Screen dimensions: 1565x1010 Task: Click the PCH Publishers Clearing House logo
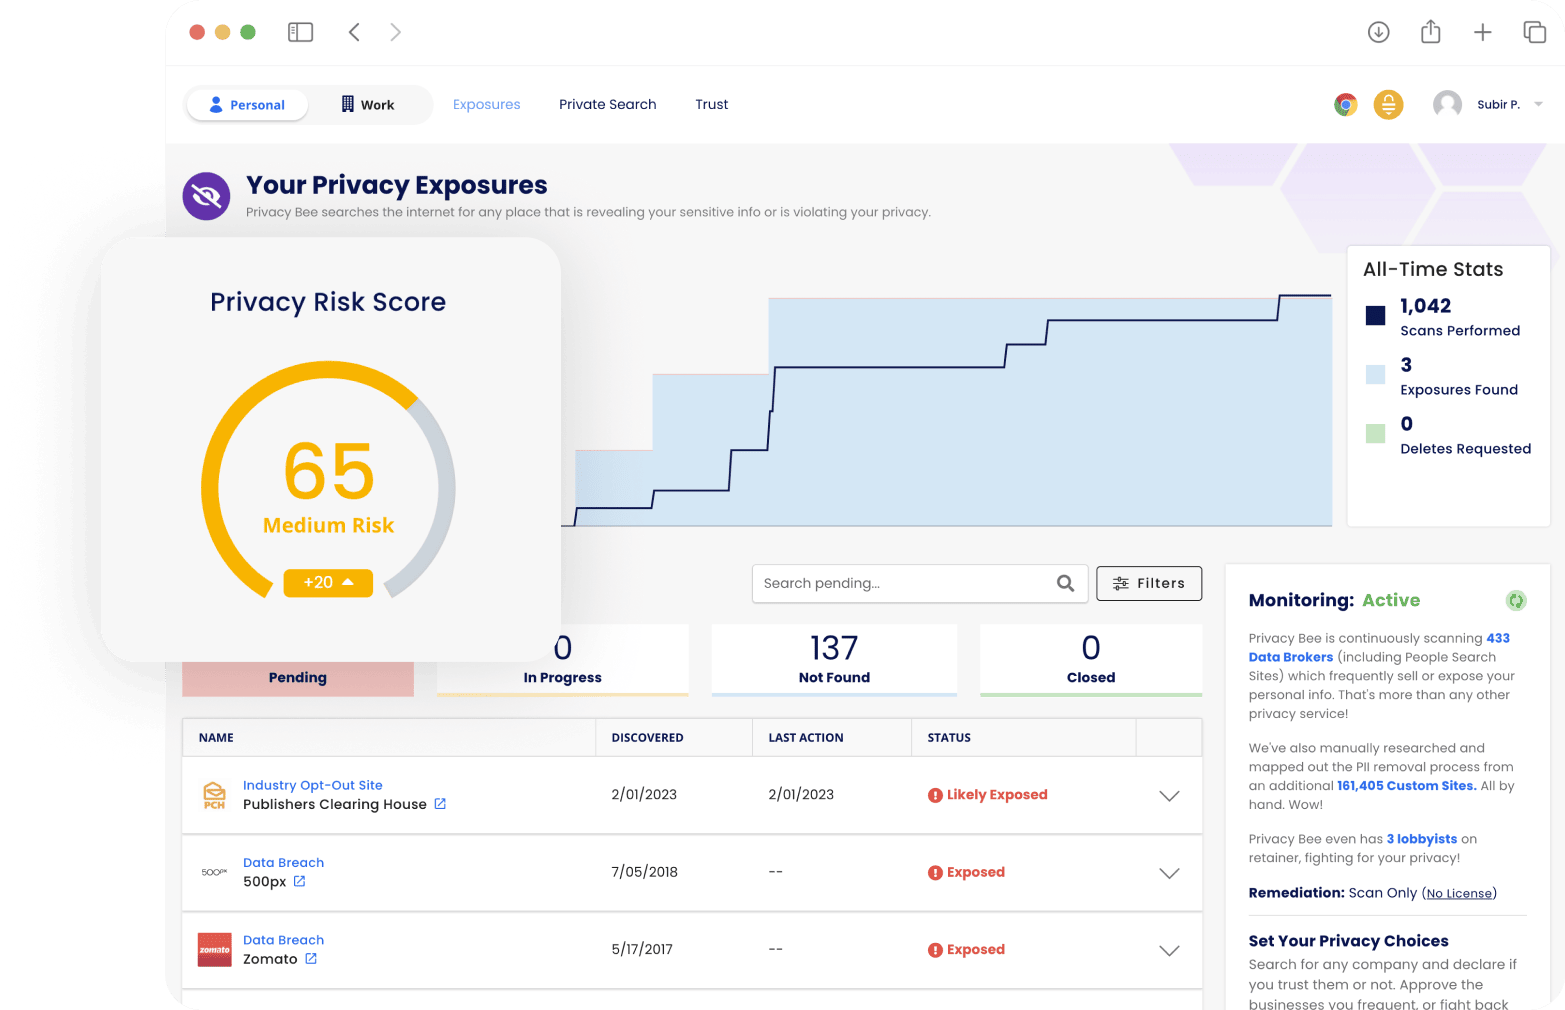214,794
